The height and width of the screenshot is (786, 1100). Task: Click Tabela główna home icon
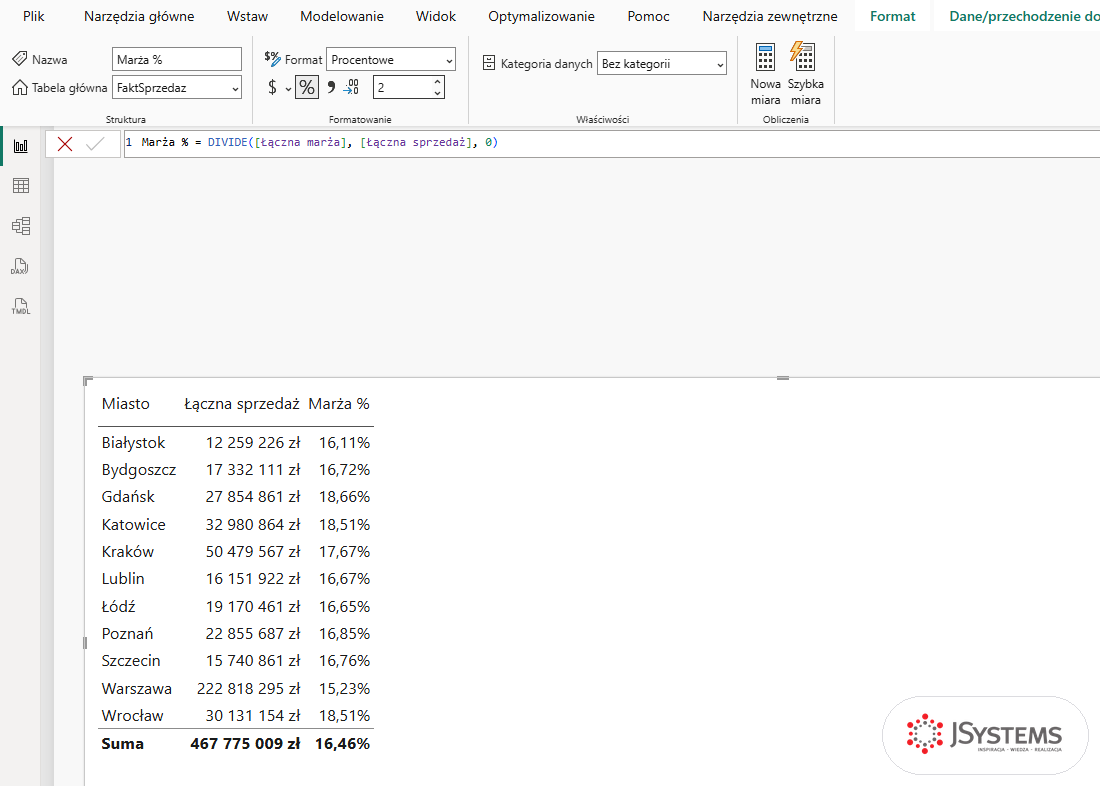click(20, 87)
